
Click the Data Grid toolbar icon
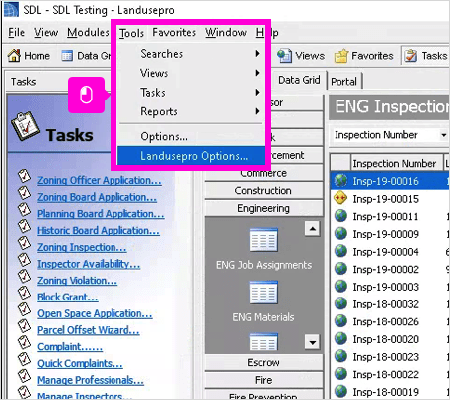pos(67,56)
